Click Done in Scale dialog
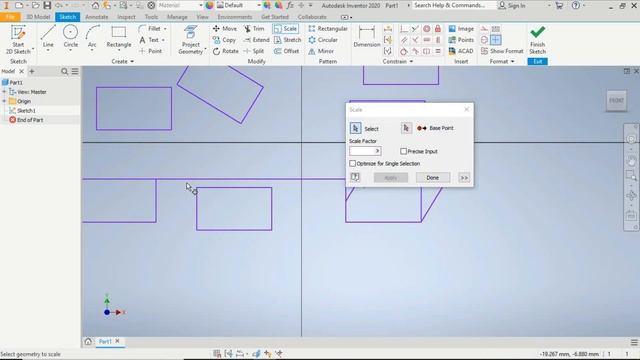640x360 pixels. (433, 178)
